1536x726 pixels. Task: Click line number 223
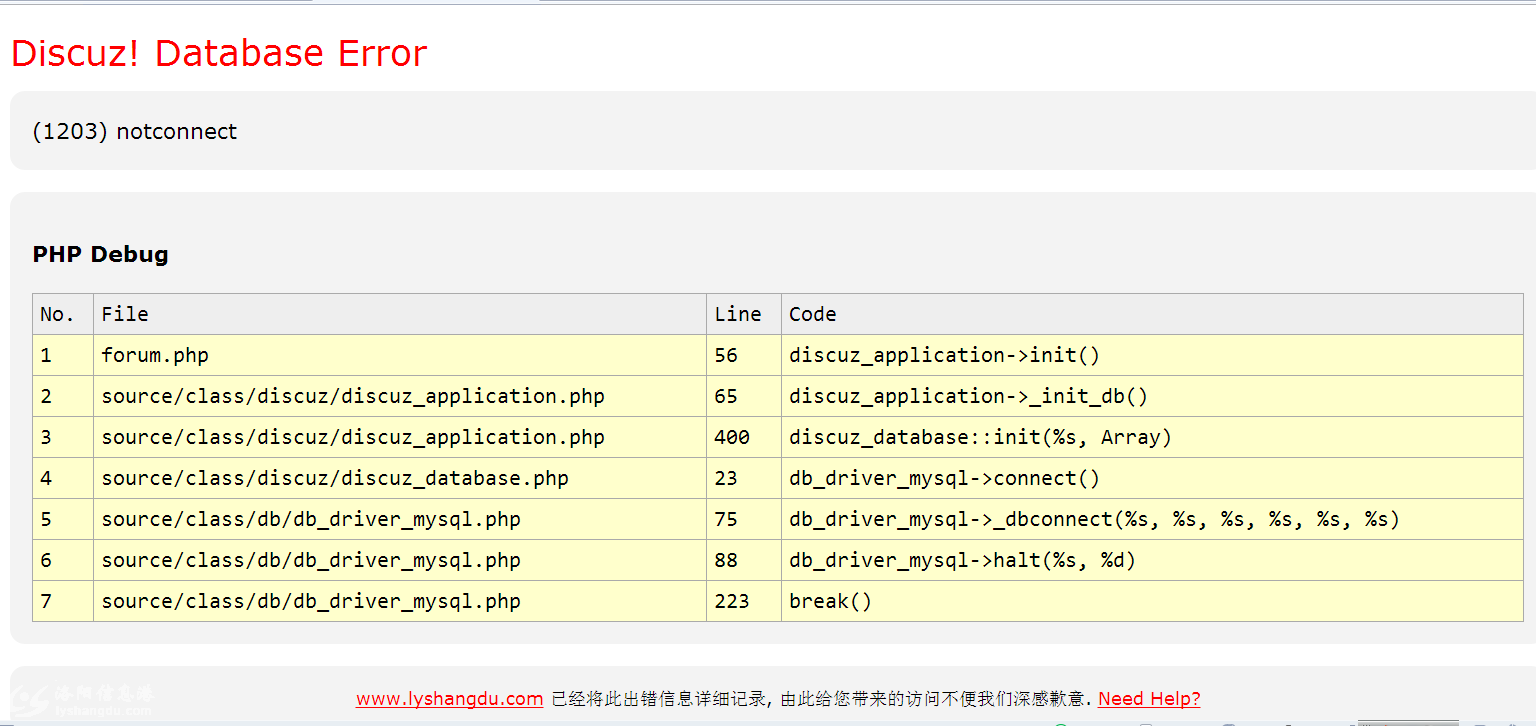pyautogui.click(x=744, y=601)
